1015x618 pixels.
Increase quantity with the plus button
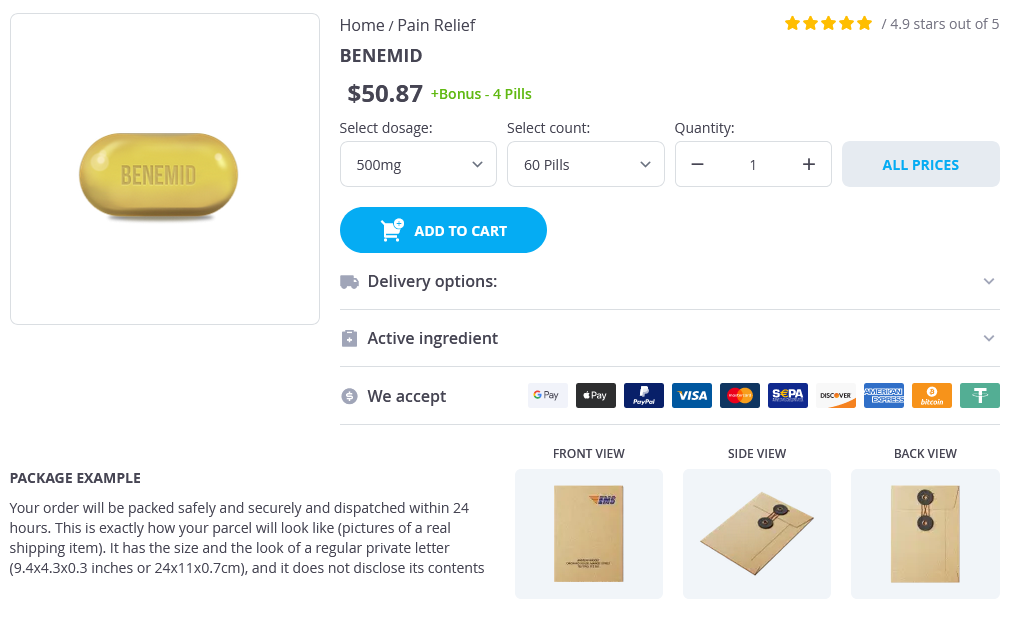coord(809,165)
